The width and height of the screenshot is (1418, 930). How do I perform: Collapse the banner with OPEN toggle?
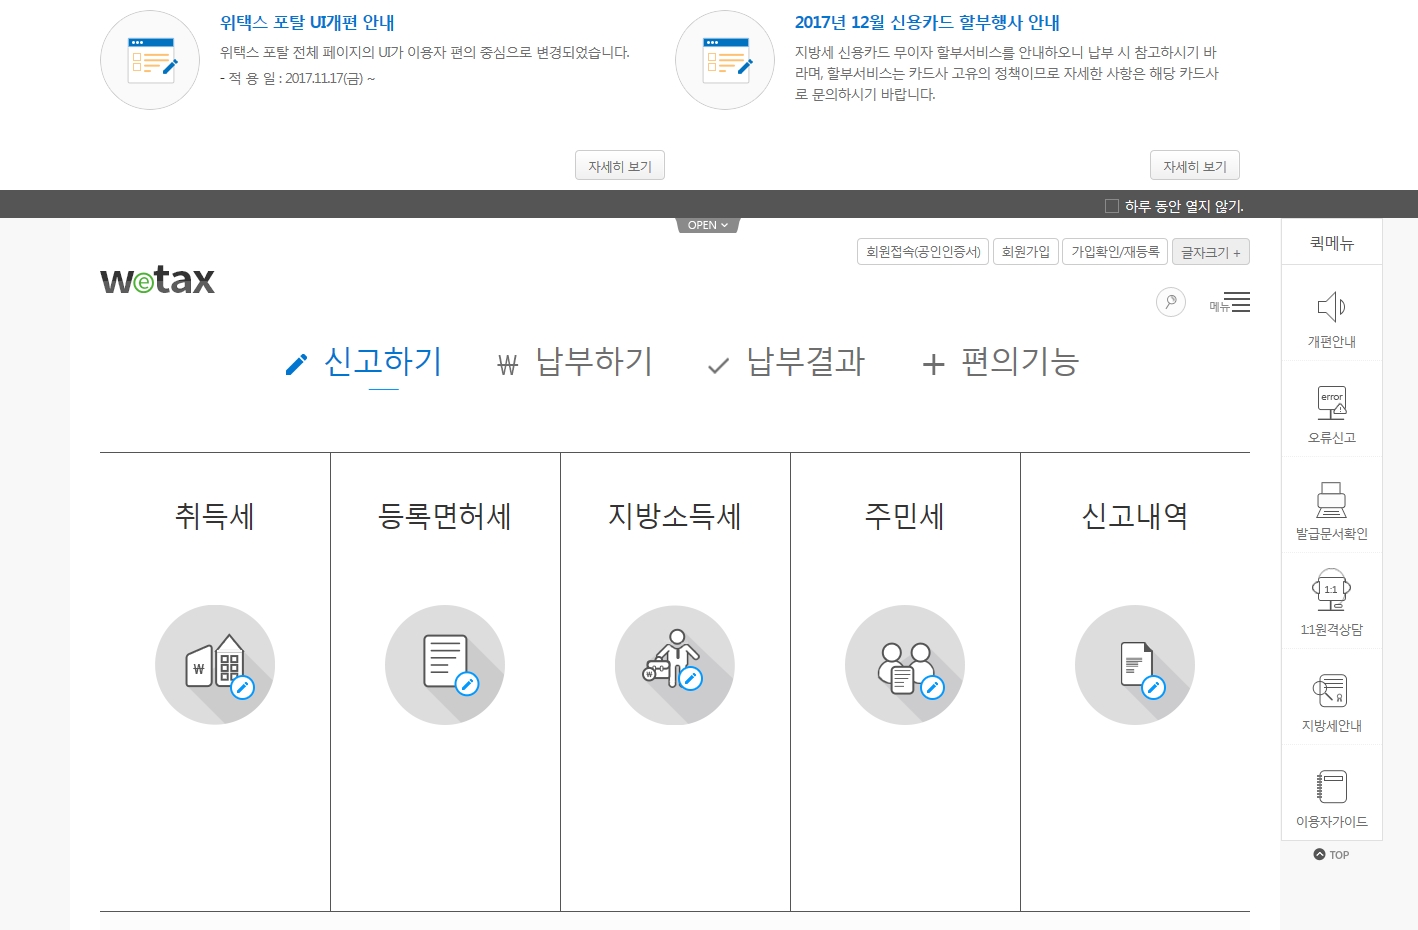tap(708, 225)
